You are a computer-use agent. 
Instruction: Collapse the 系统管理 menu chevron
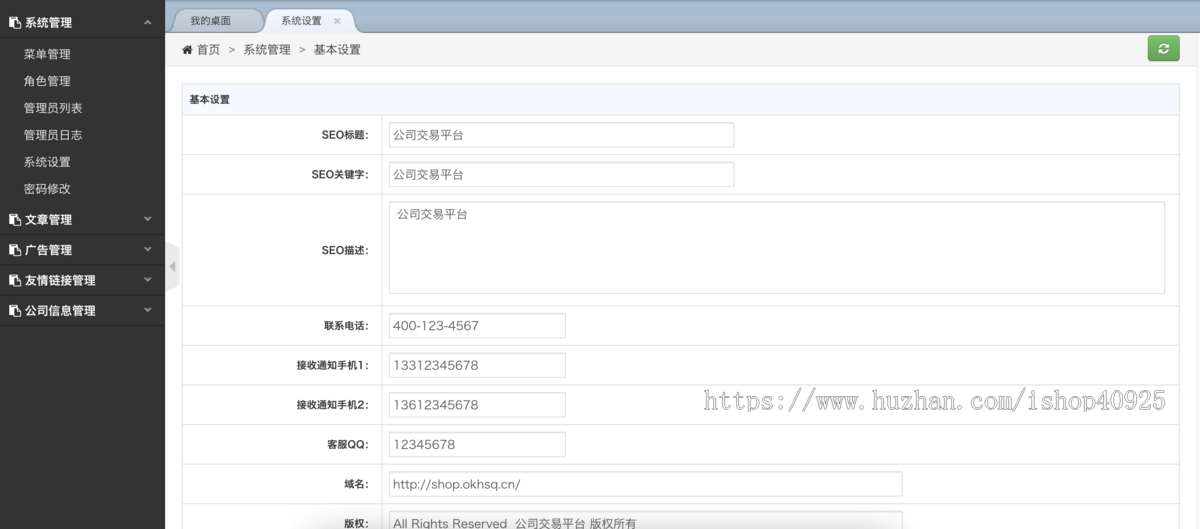[148, 22]
